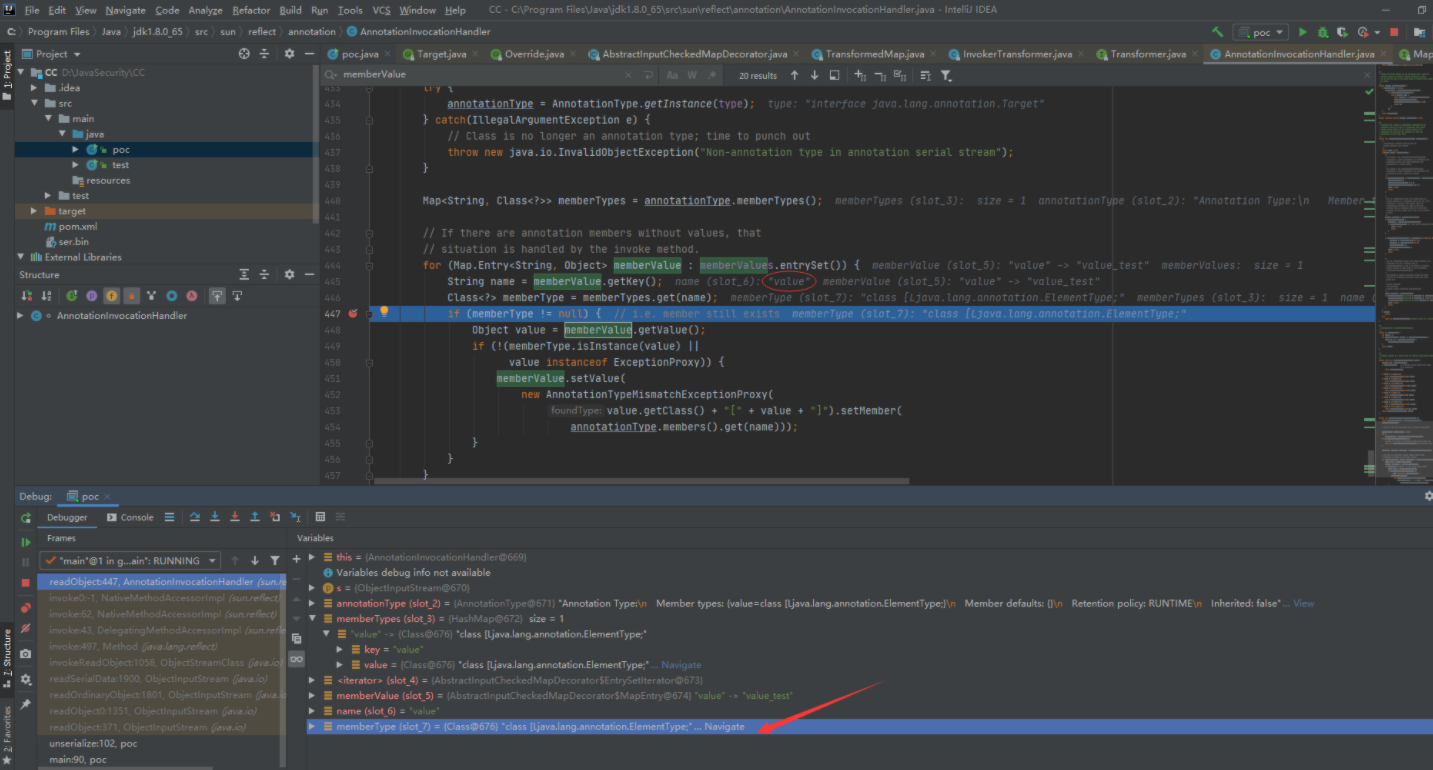Open the poc run configuration dropdown

pos(1260,32)
